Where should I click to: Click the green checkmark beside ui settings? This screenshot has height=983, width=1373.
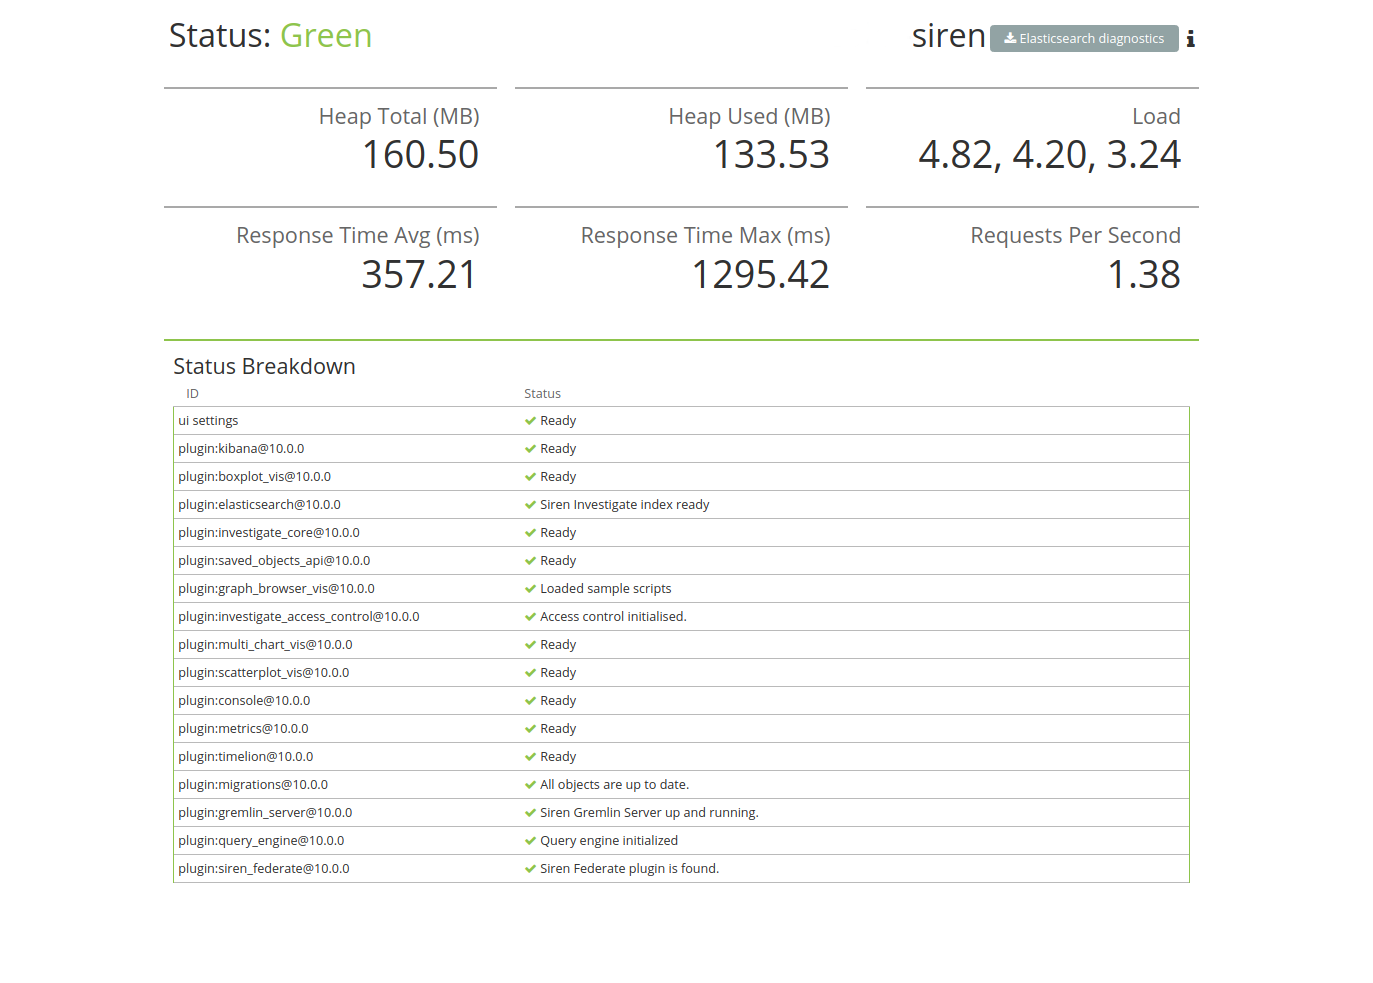[529, 420]
